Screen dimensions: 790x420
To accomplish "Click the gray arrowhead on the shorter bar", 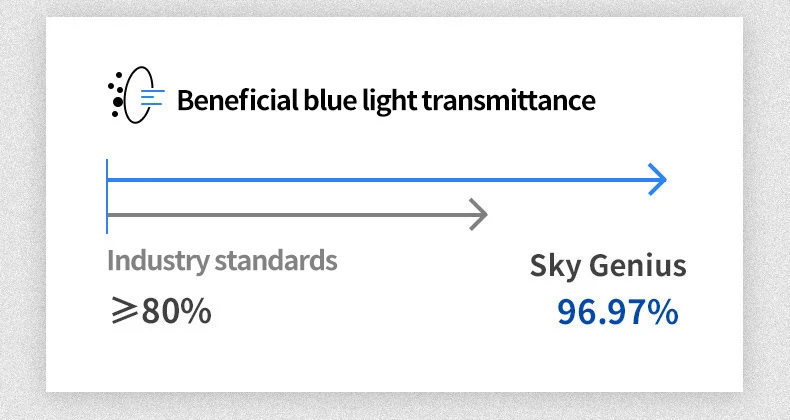I will (x=478, y=214).
